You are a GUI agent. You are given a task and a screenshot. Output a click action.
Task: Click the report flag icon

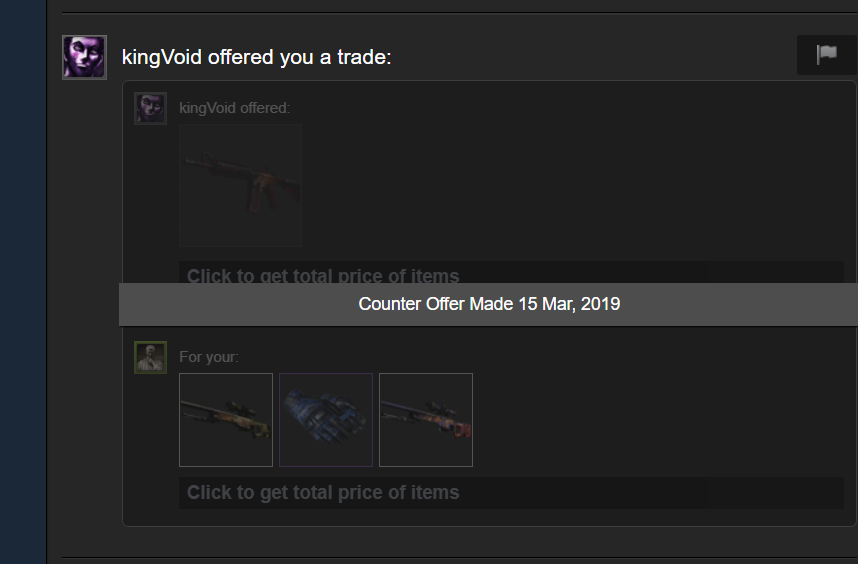click(x=827, y=55)
